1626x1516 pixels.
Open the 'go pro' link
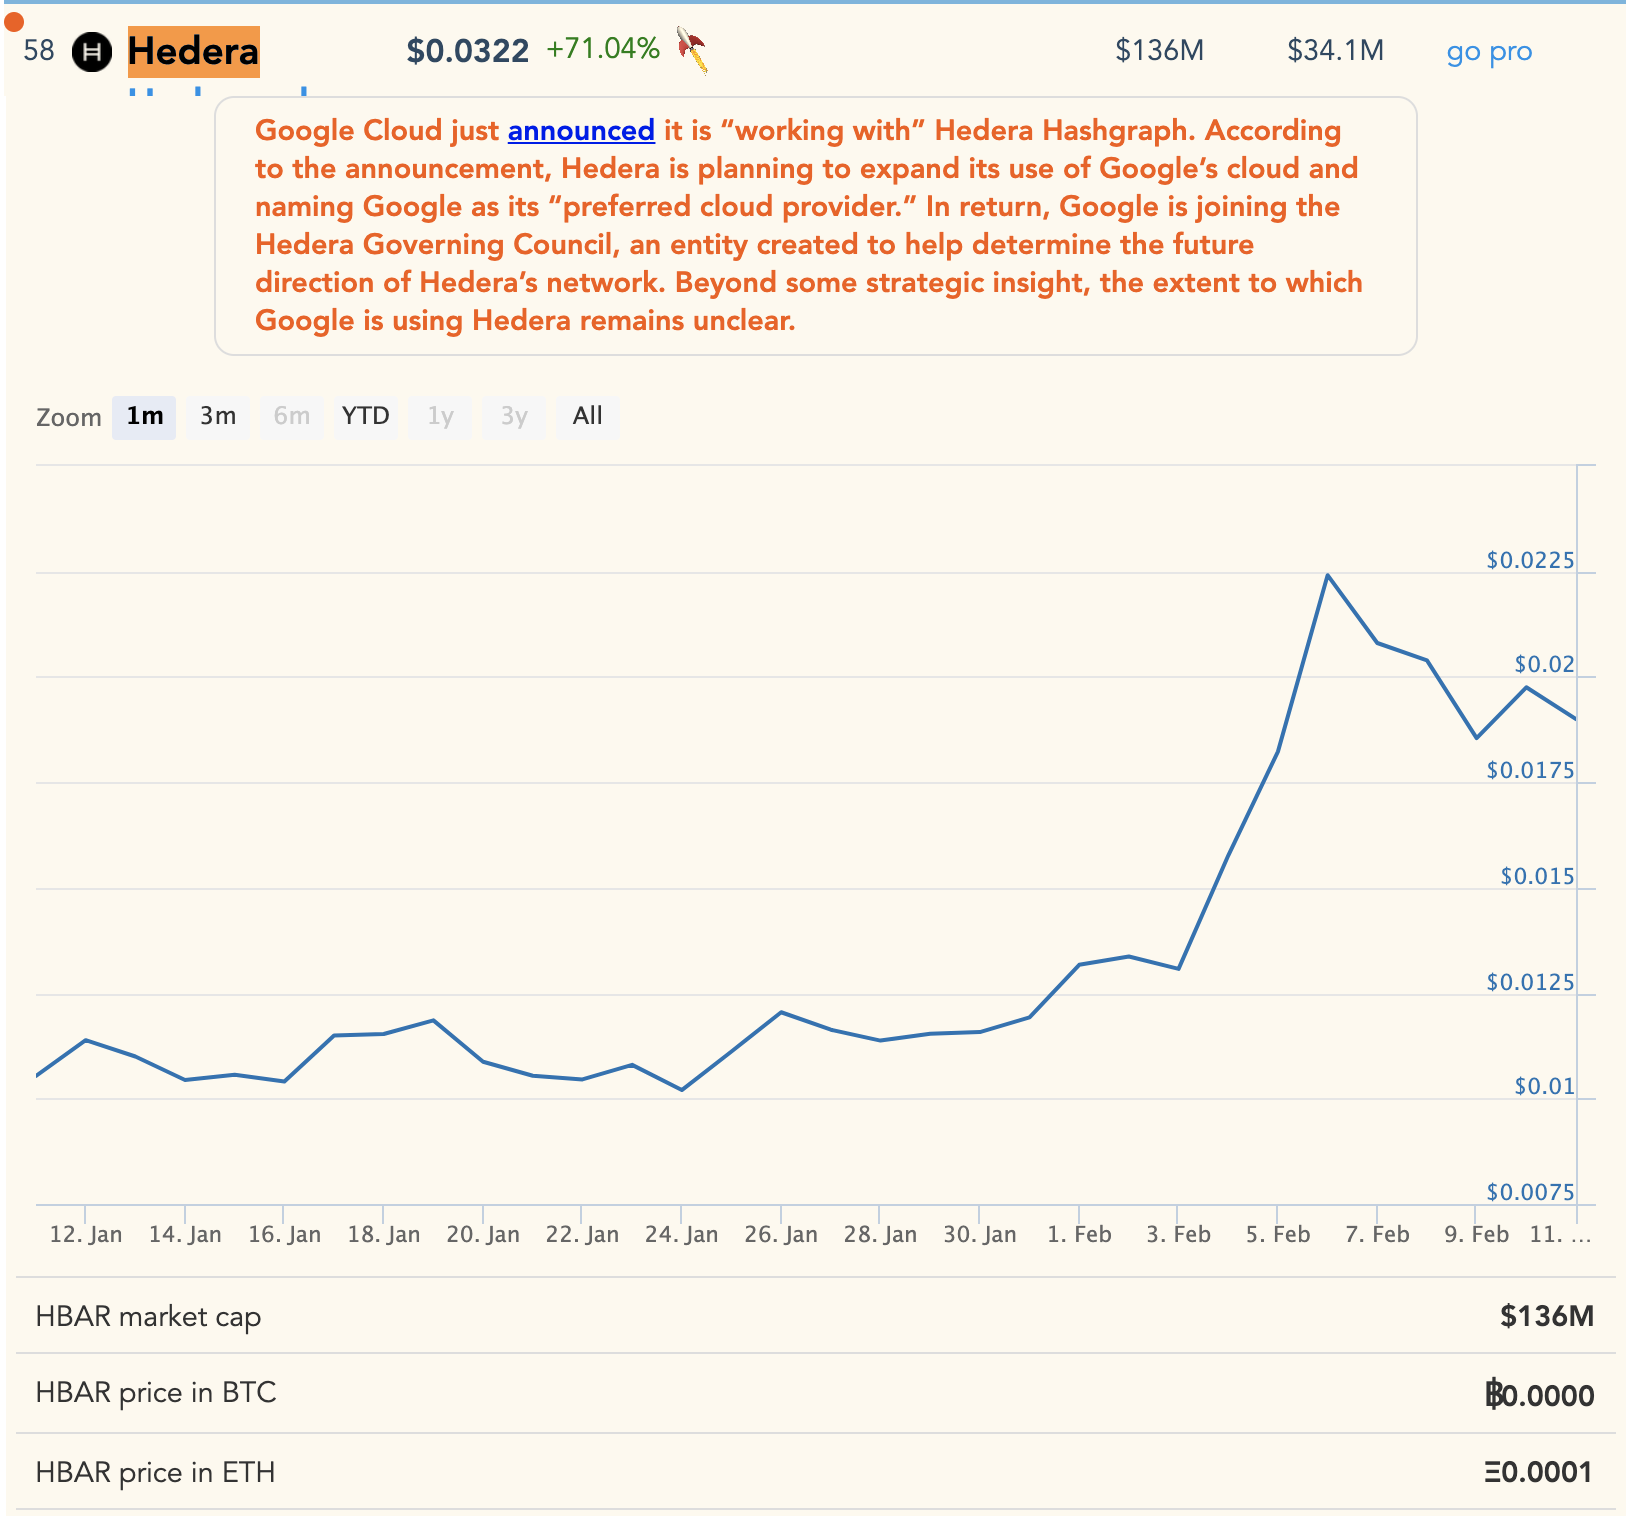coord(1489,52)
